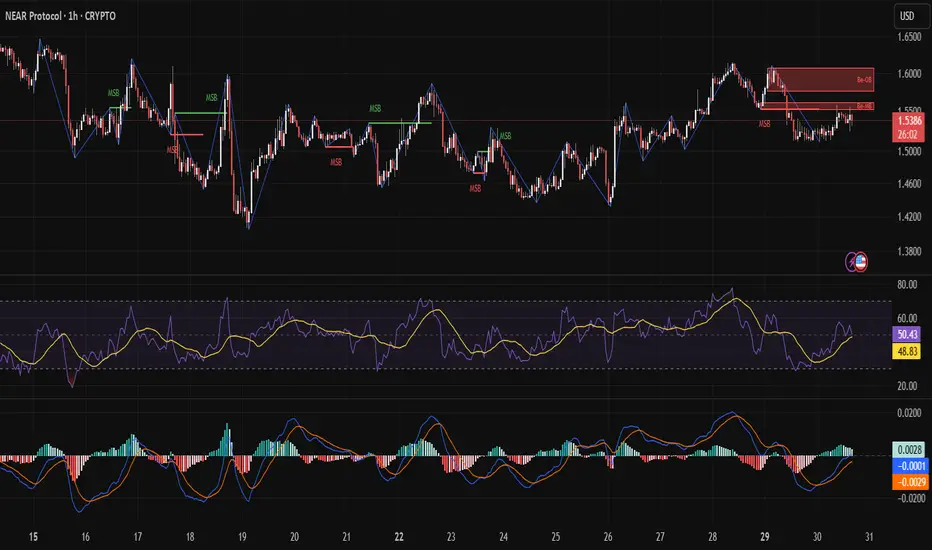932x550 pixels.
Task: Select the 80.00 RSI axis label
Action: (x=907, y=285)
